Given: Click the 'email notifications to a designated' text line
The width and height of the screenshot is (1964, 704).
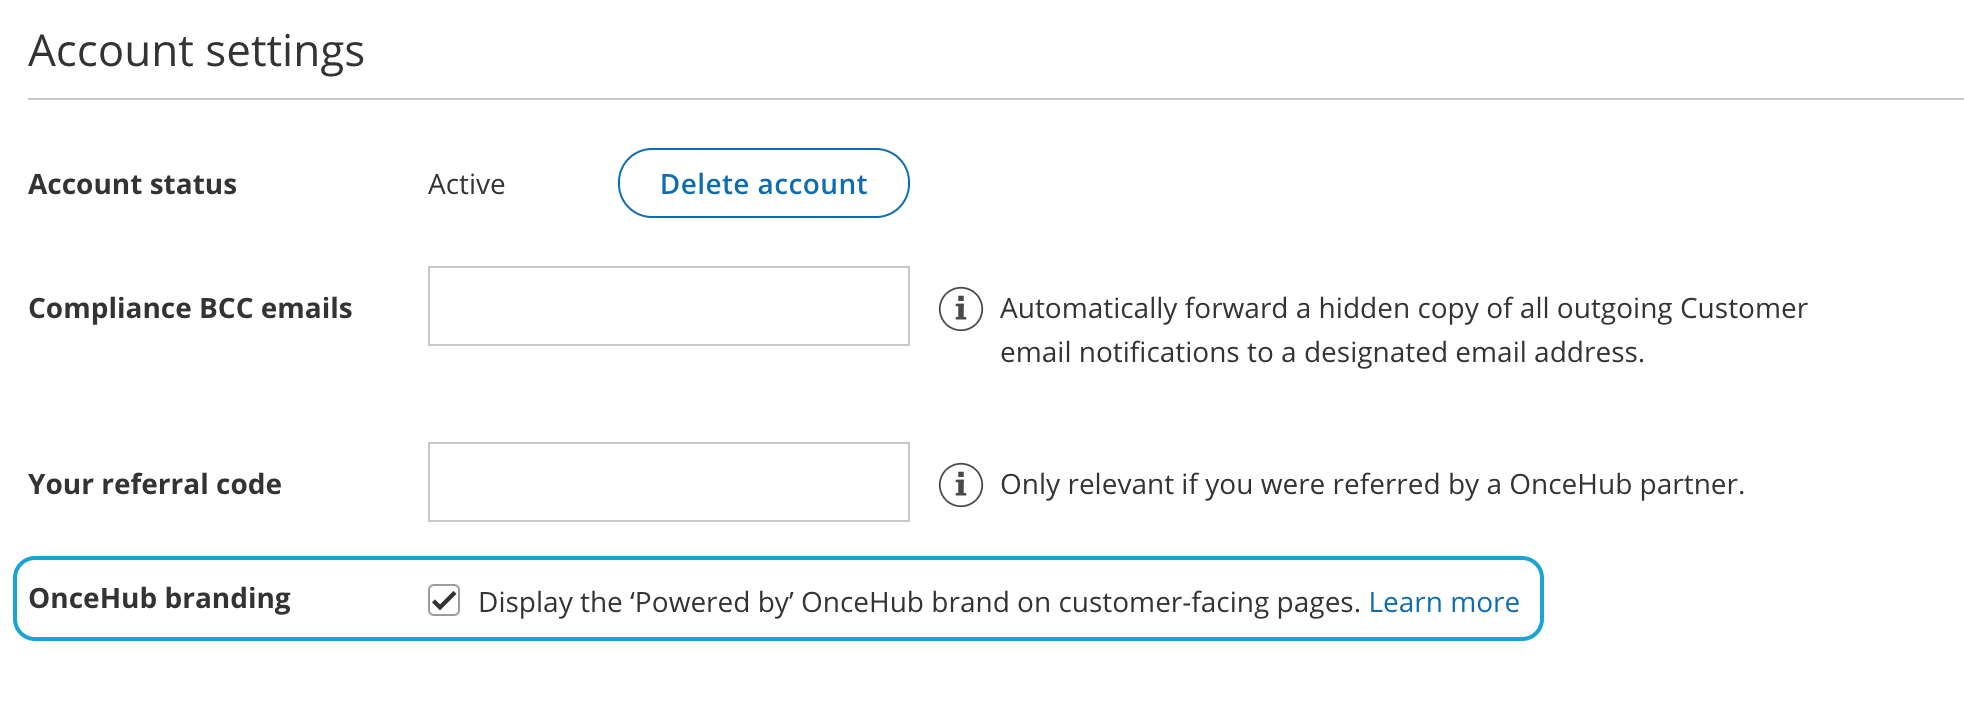Looking at the screenshot, I should click(x=1321, y=352).
